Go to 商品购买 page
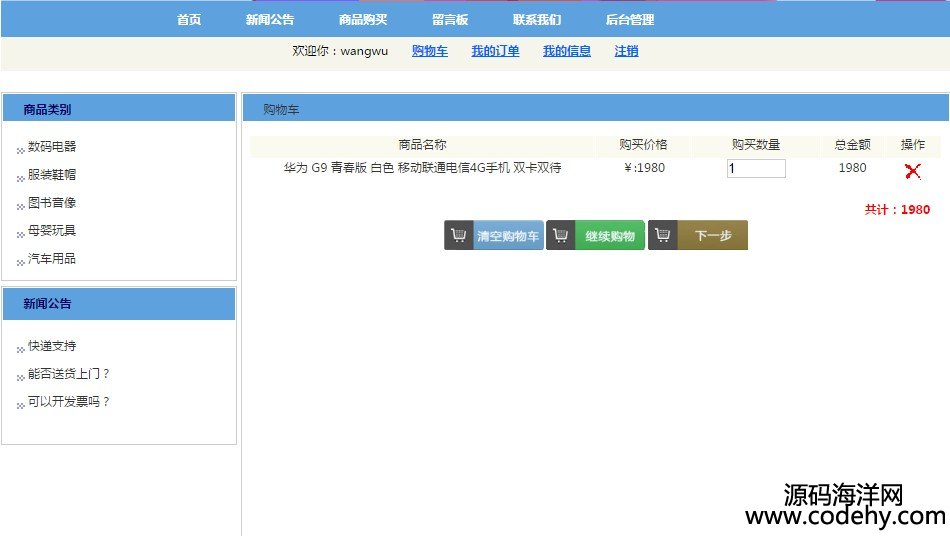This screenshot has height=536, width=950. (362, 19)
